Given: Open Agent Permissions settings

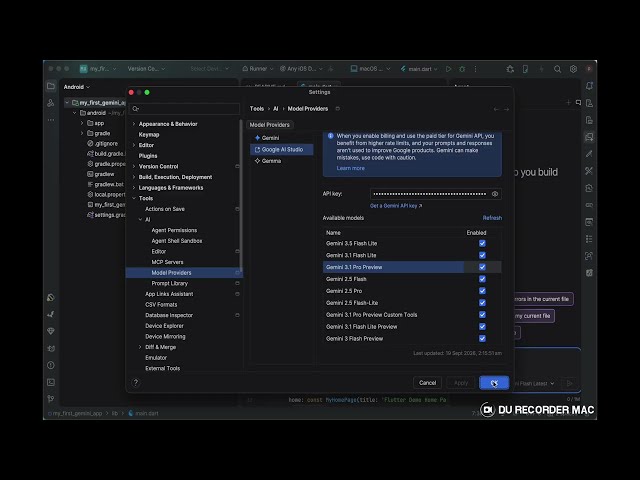Looking at the screenshot, I should [174, 230].
